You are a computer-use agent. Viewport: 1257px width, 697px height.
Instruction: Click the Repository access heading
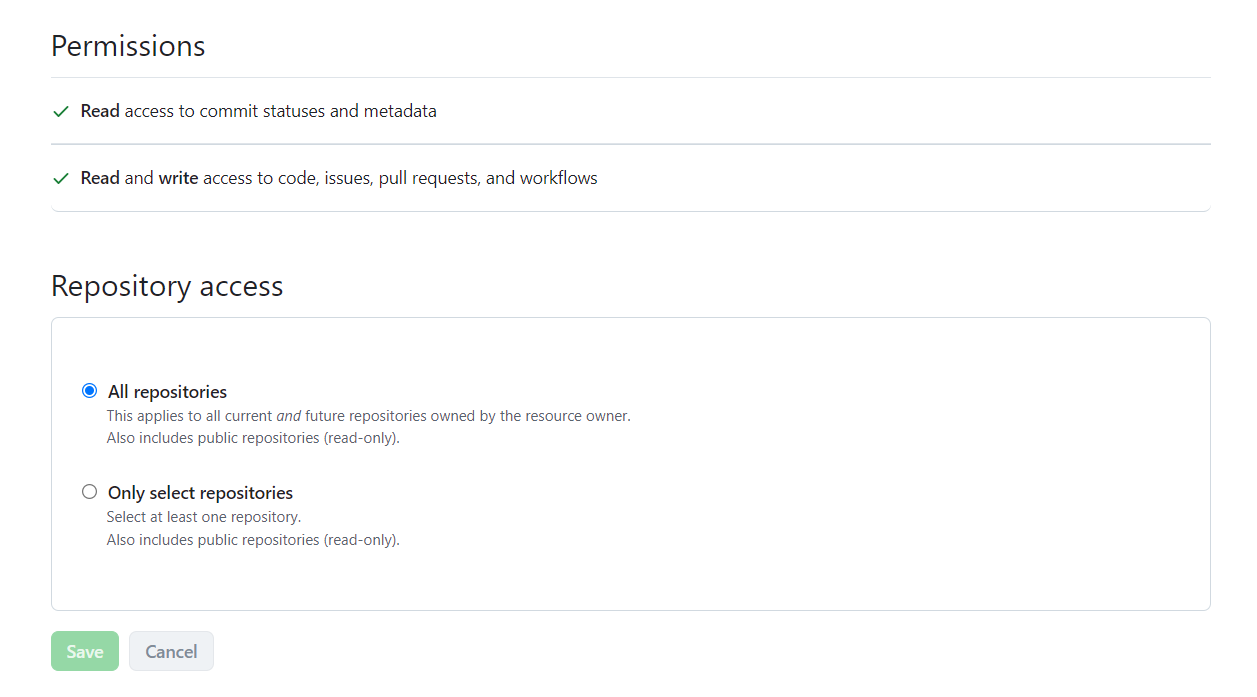coord(166,286)
